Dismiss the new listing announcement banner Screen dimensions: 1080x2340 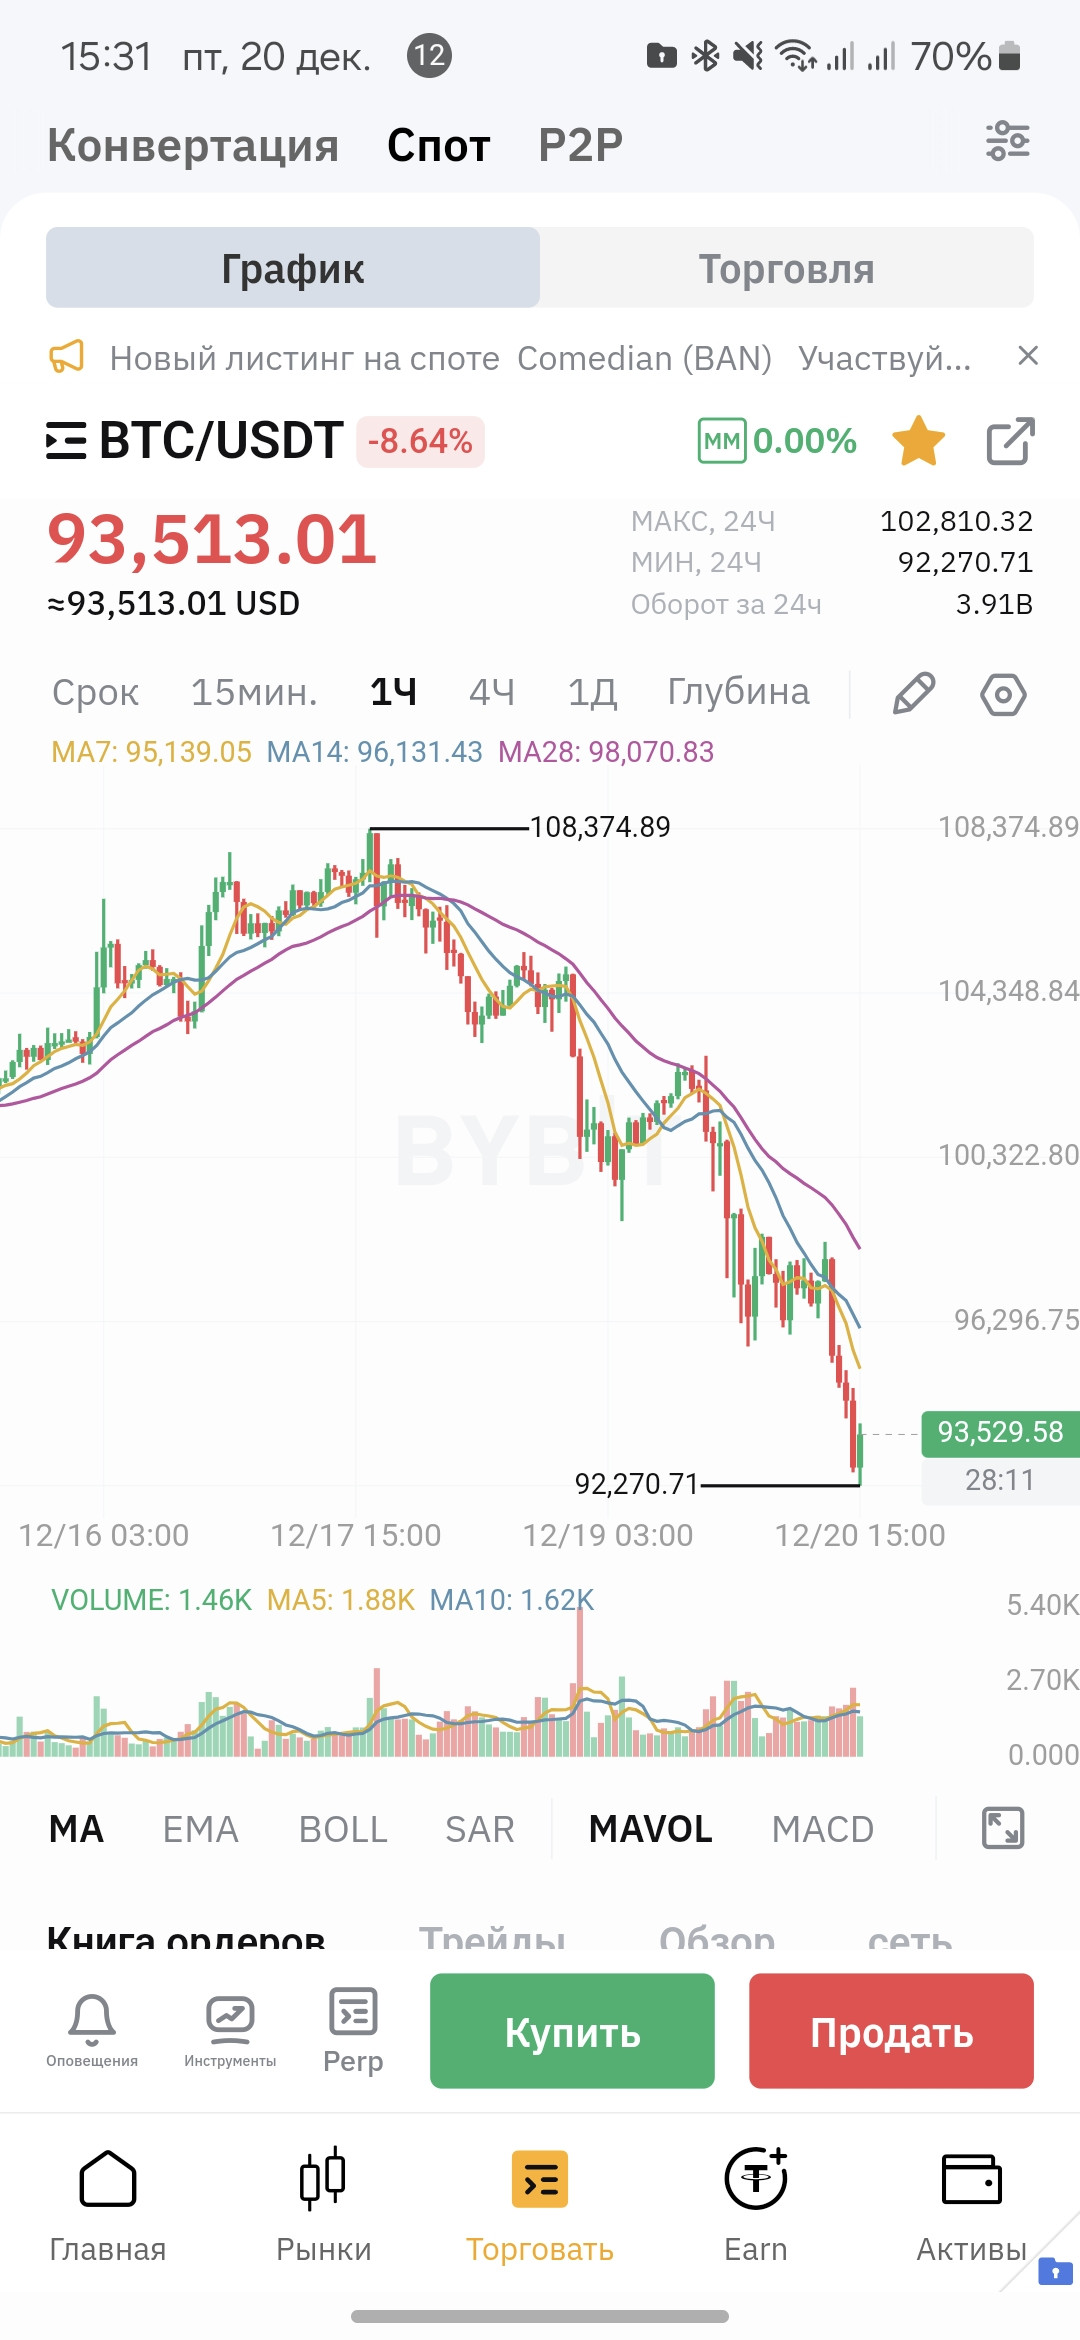tap(1028, 356)
